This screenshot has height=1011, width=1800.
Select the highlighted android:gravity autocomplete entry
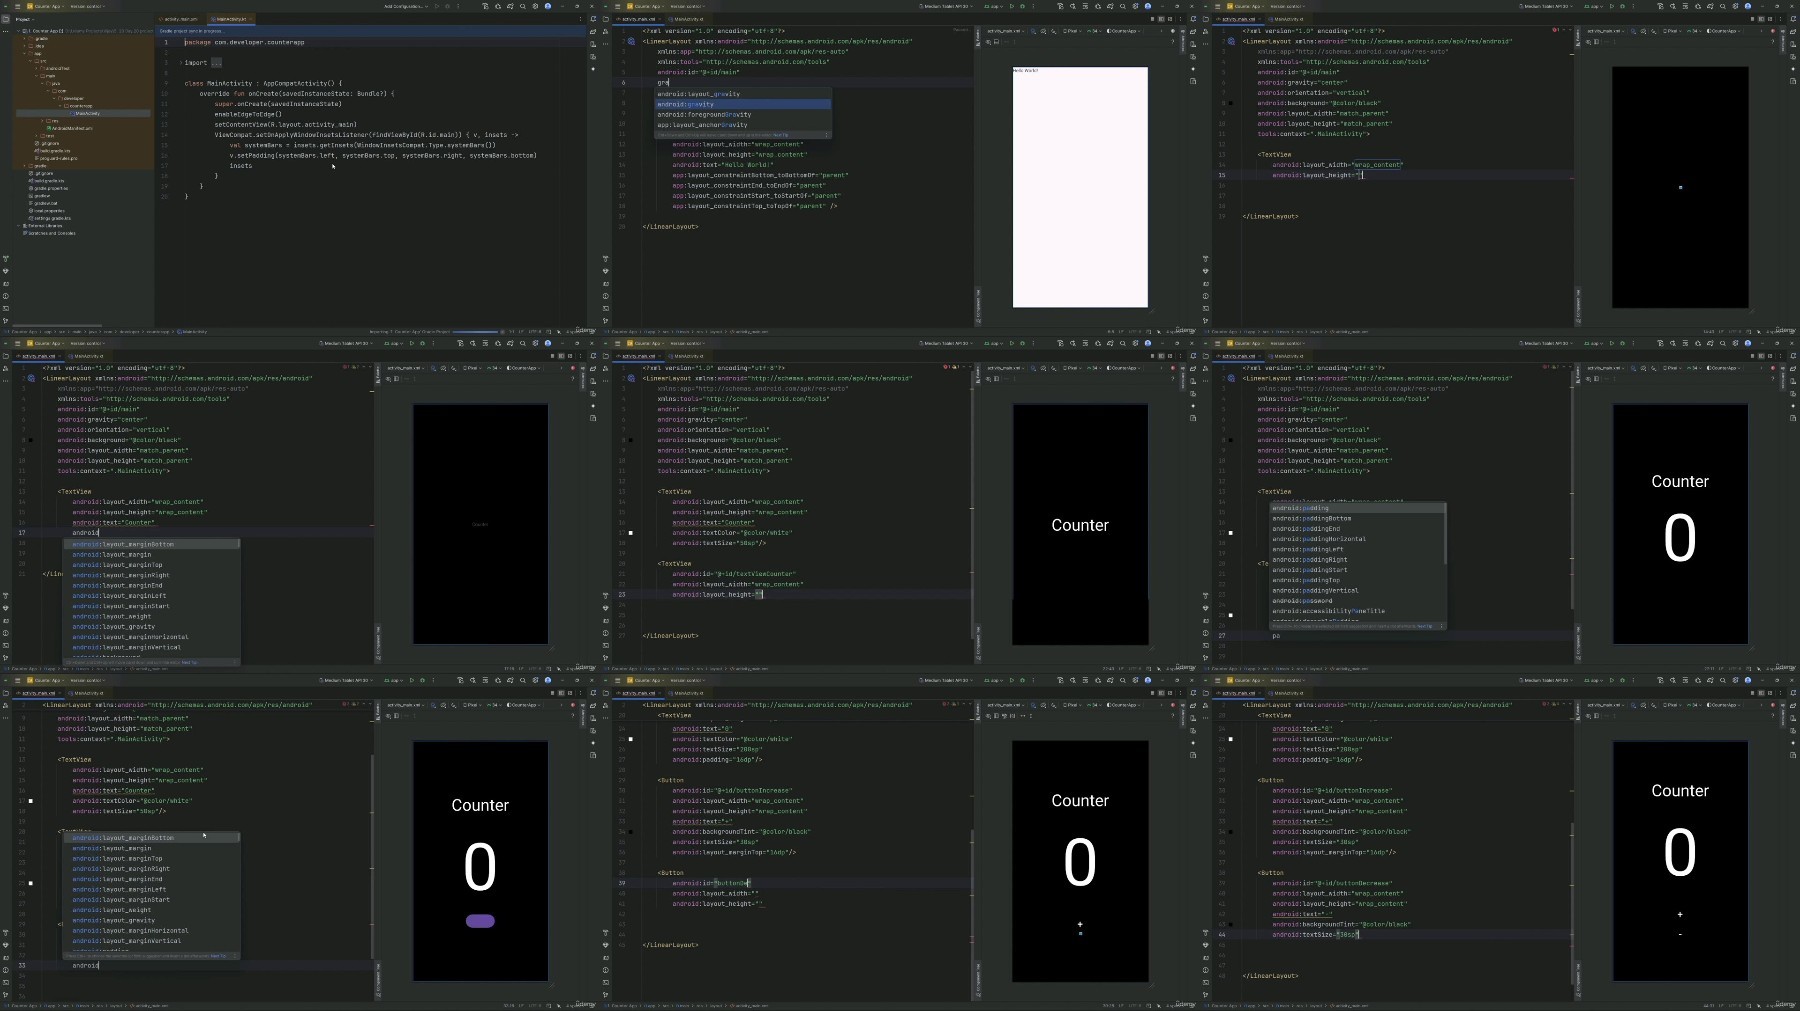[743, 104]
